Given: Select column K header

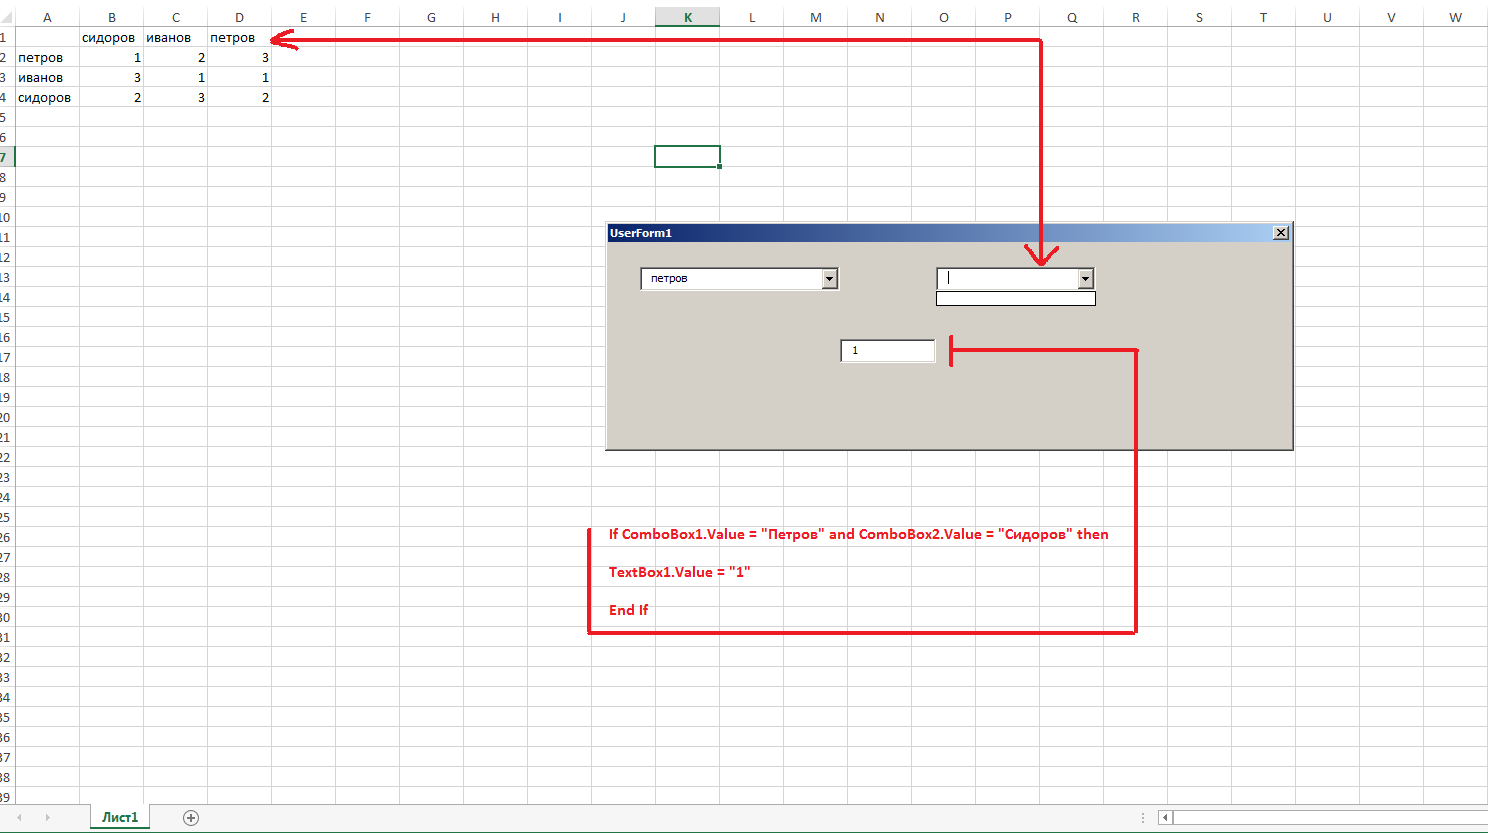Looking at the screenshot, I should (688, 17).
